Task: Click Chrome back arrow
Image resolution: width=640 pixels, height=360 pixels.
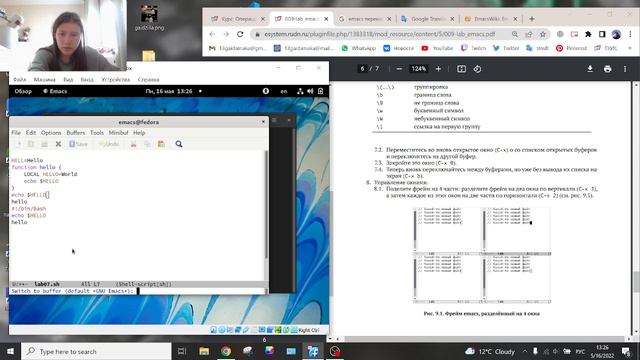Action: pos(212,34)
